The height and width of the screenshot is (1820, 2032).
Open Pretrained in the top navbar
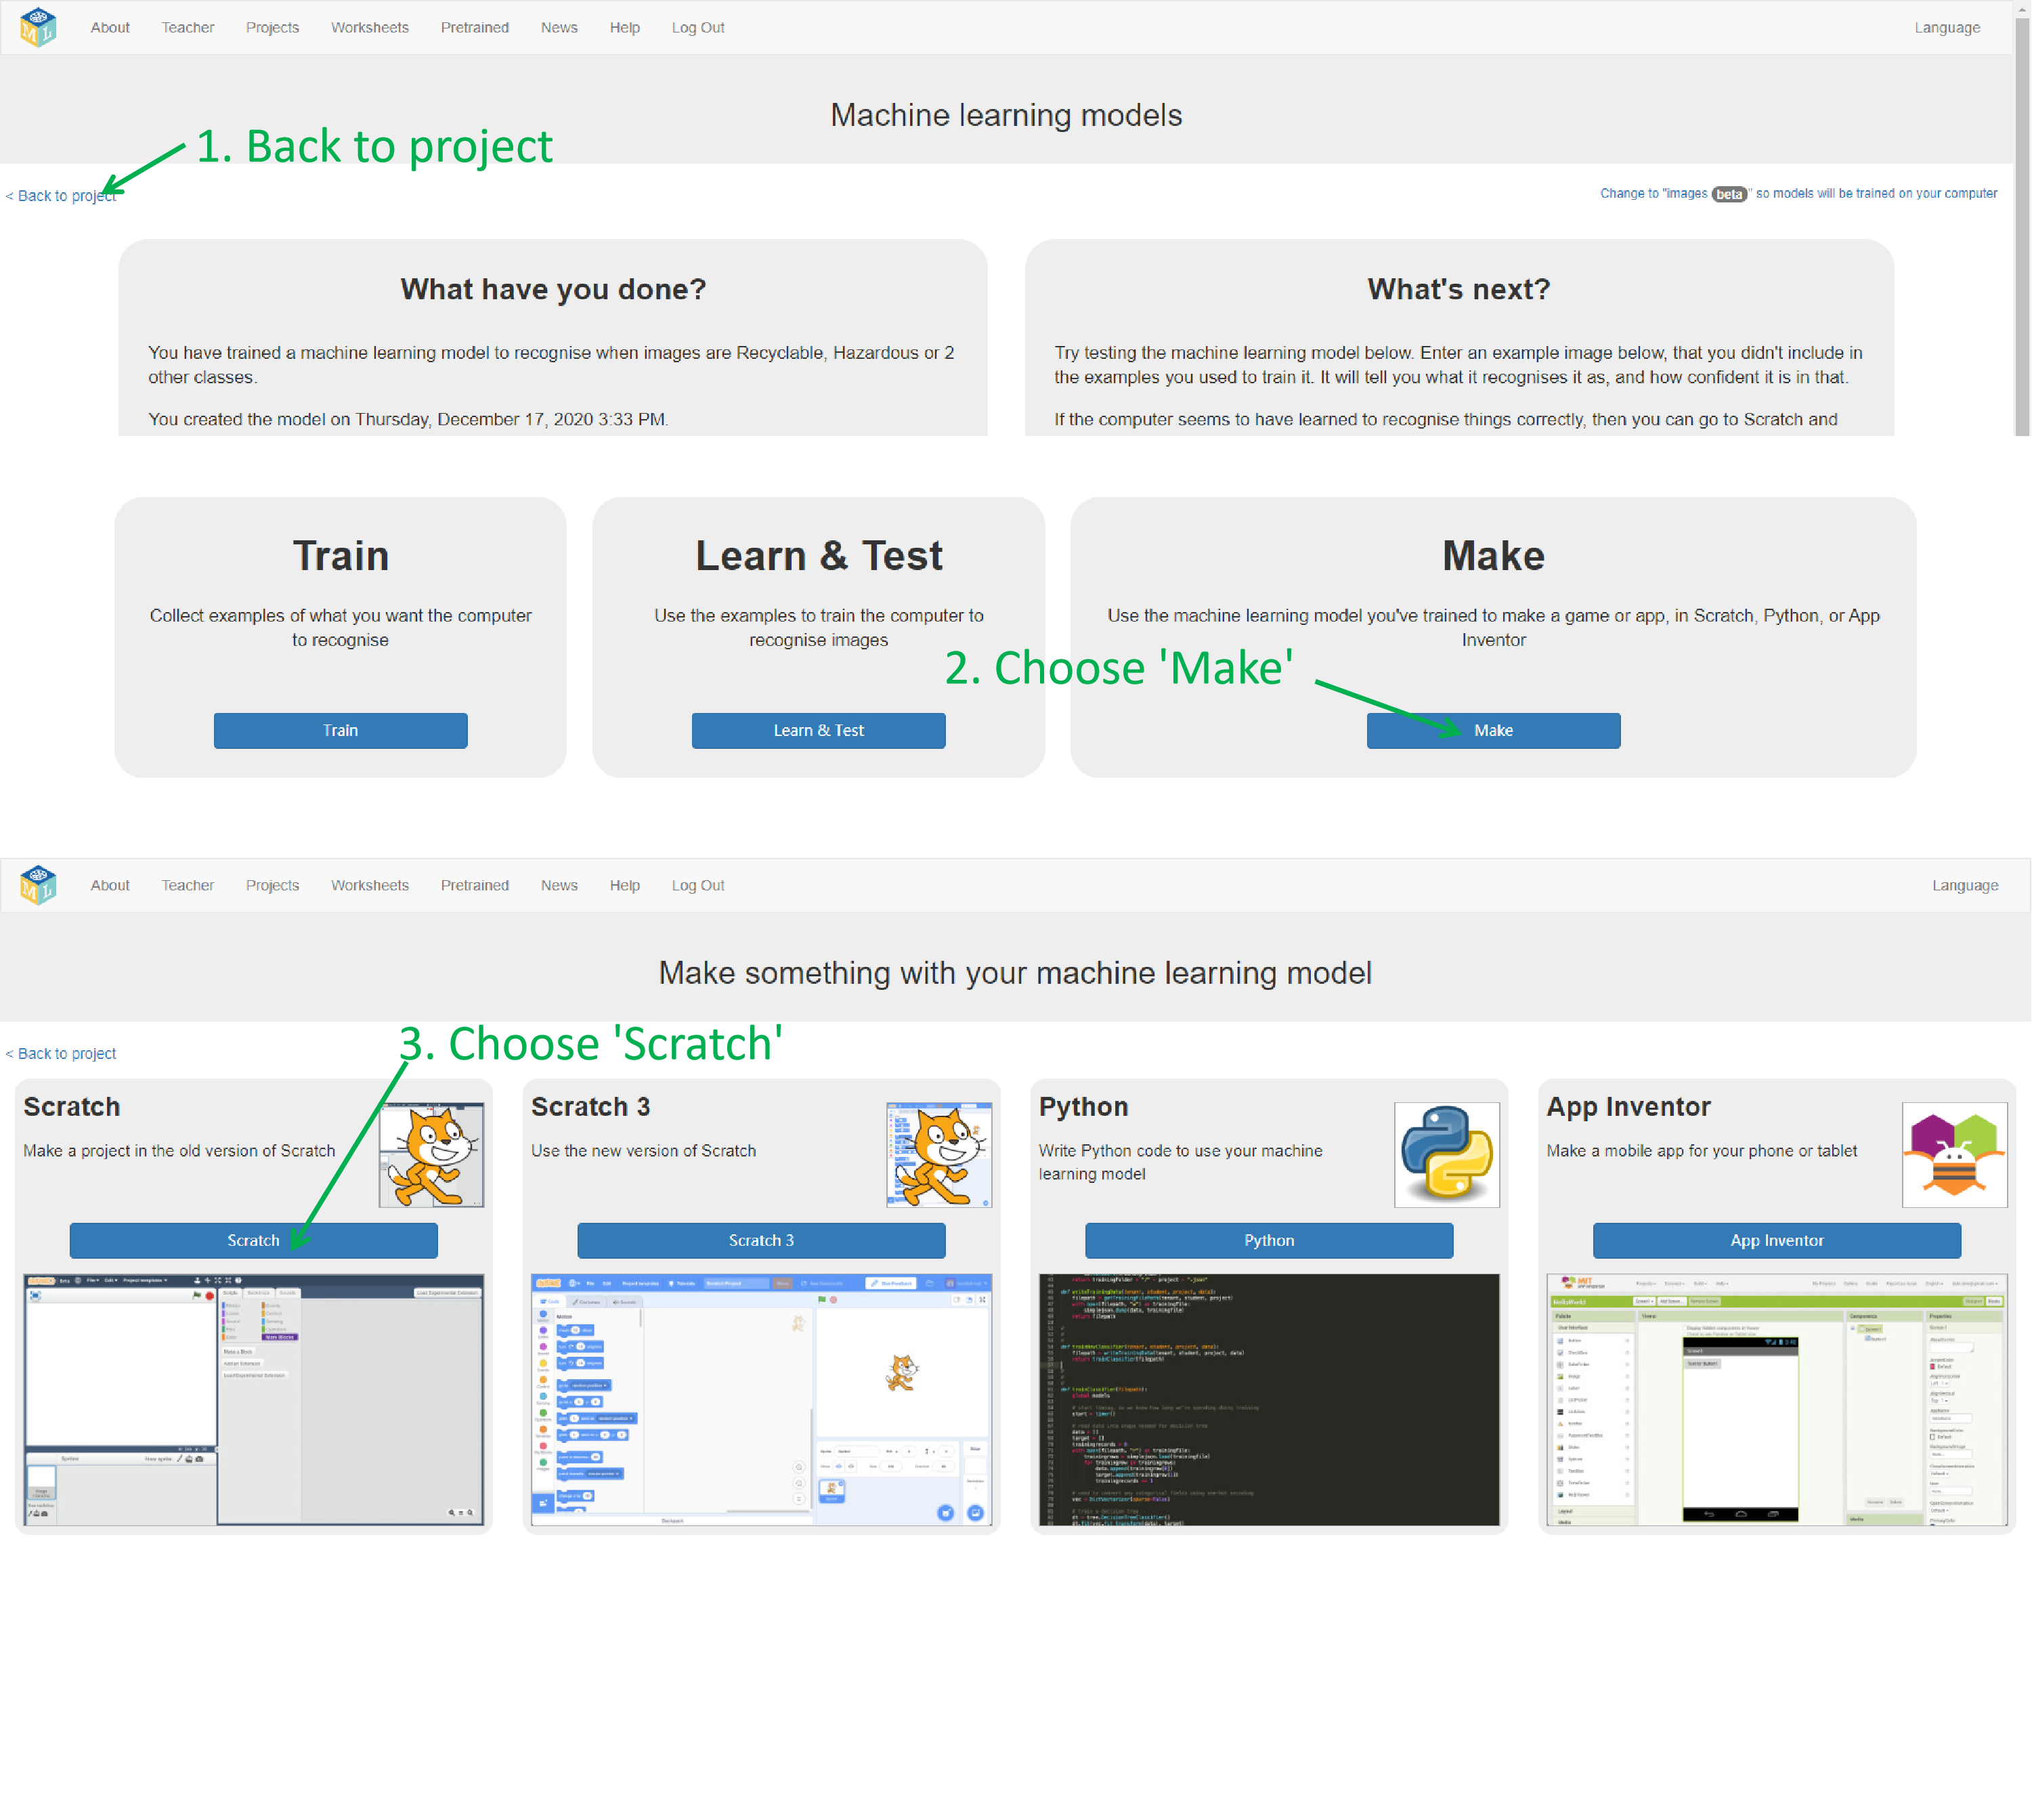(x=475, y=27)
